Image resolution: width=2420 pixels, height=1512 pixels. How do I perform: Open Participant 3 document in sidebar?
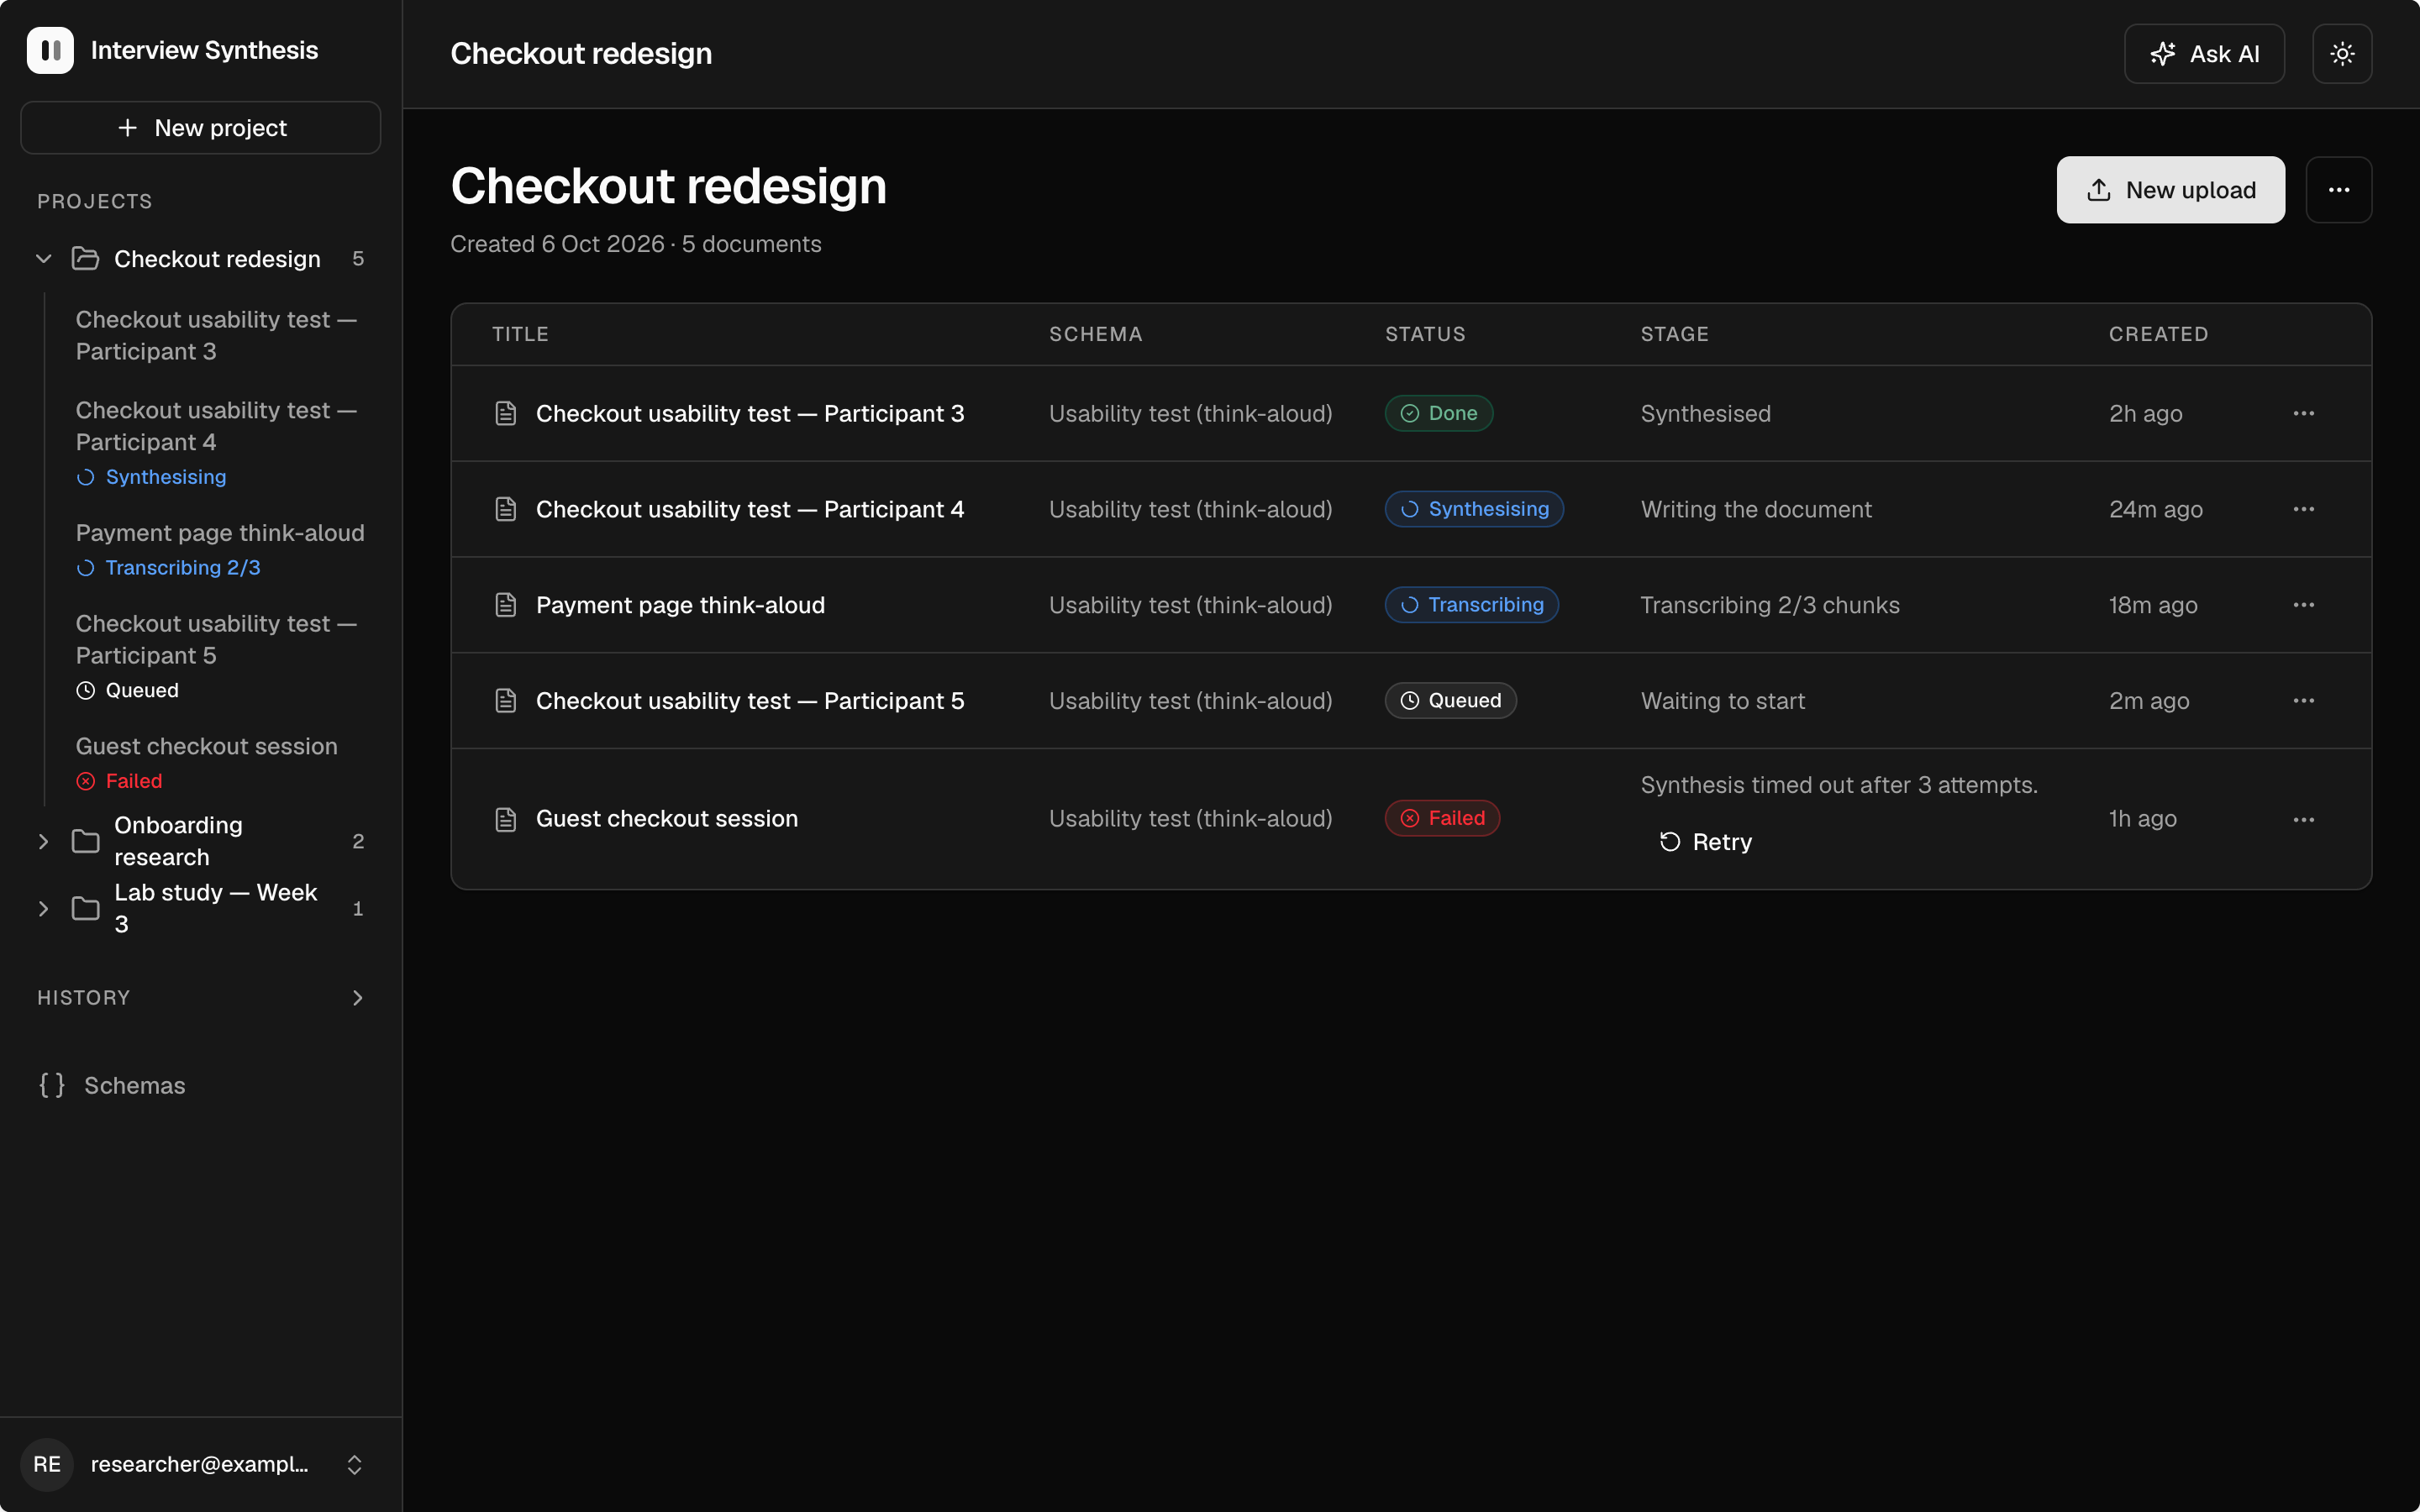[x=218, y=335]
